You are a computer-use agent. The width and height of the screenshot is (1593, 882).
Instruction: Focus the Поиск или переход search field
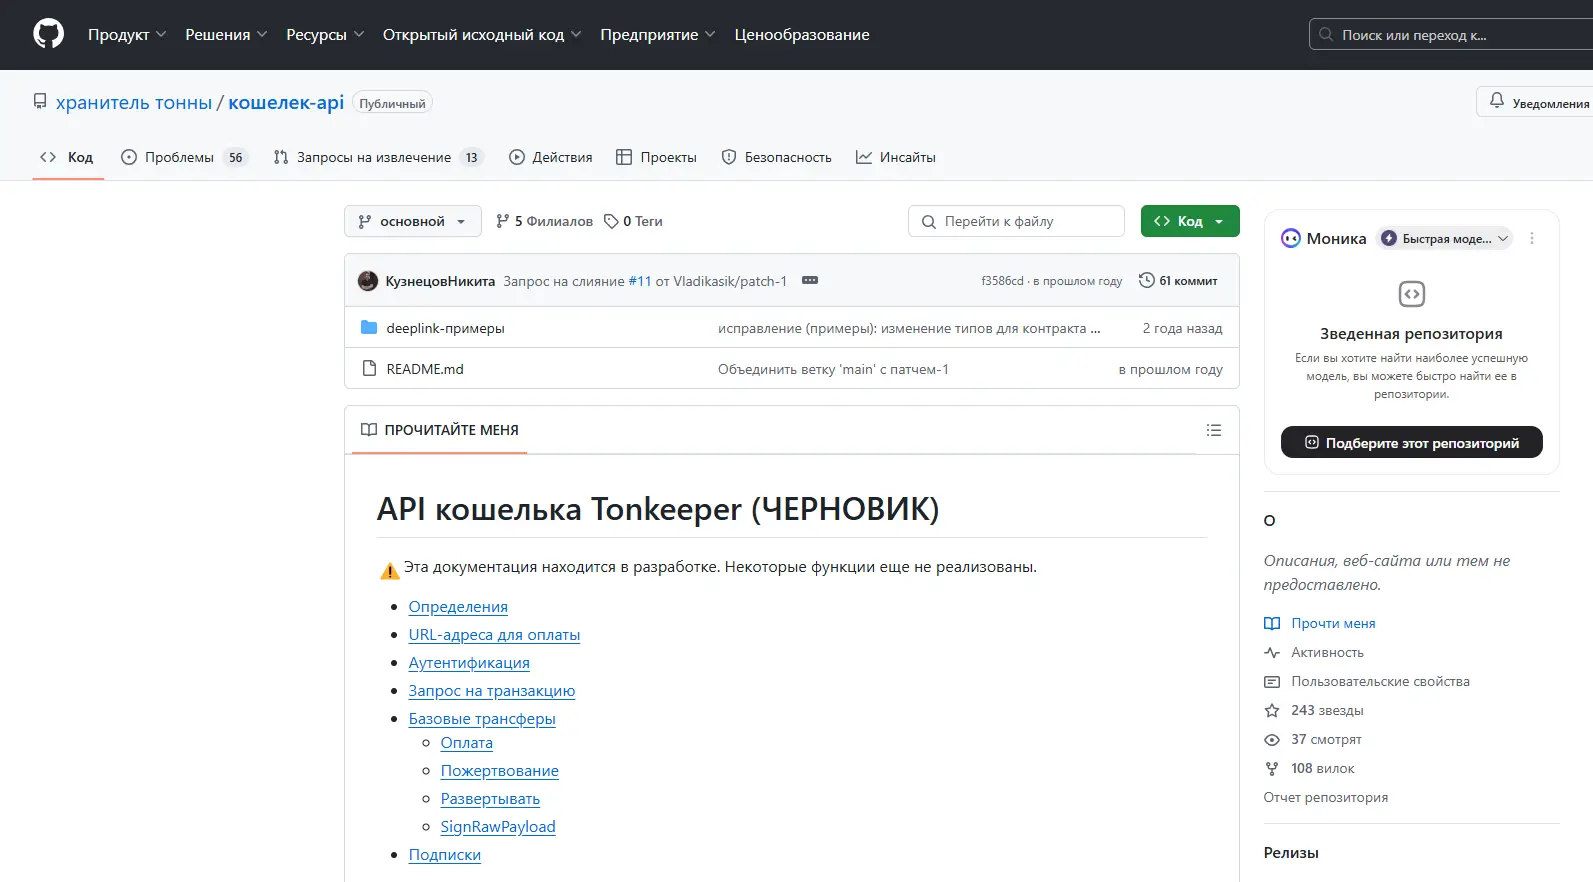(x=1450, y=34)
